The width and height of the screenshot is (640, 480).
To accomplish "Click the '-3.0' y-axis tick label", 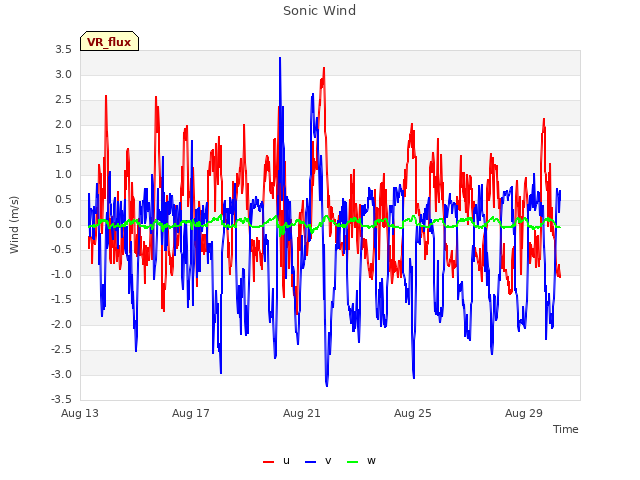I will (x=62, y=375).
